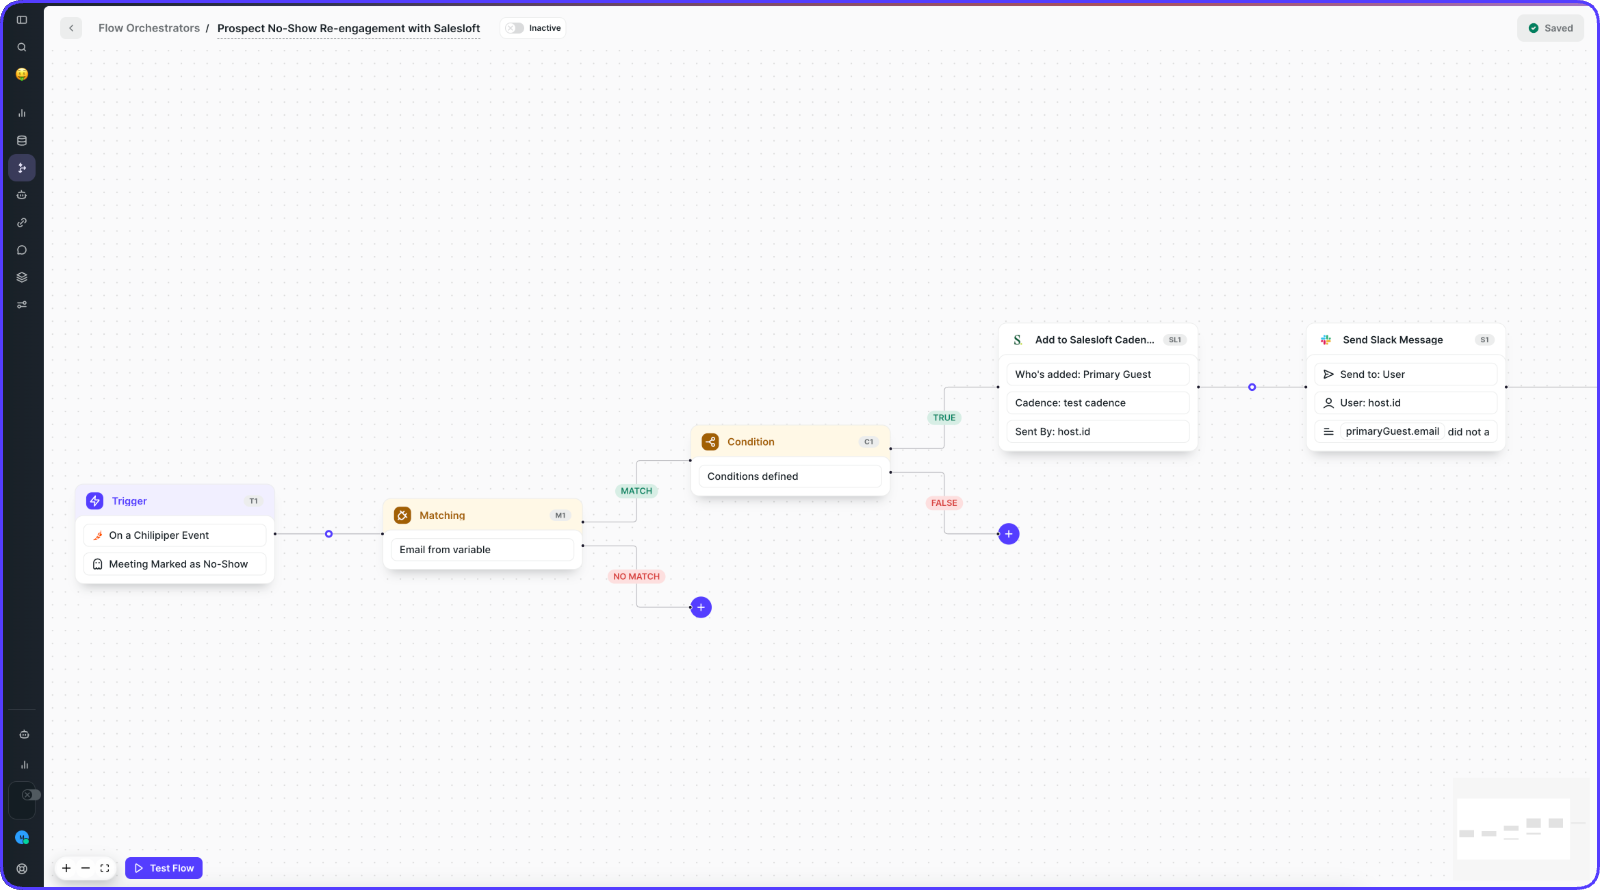Open 'Send to: User' row

pos(1406,375)
